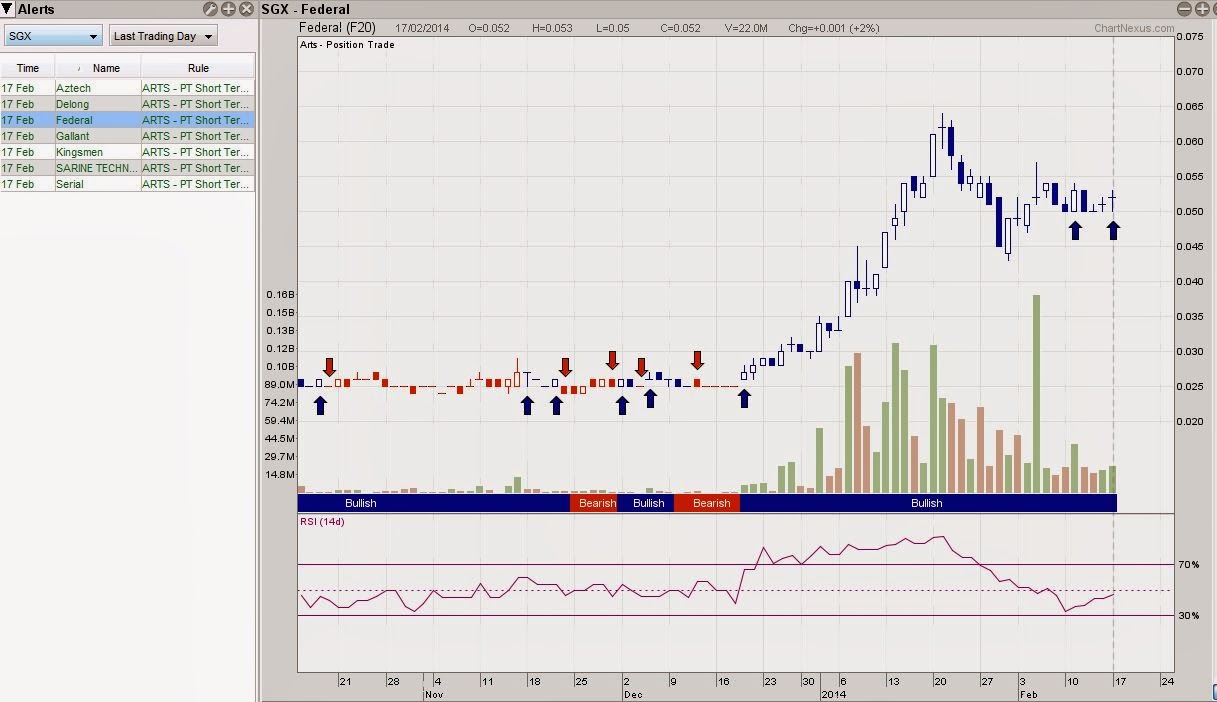
Task: Select the Gallant alert row
Action: [127, 136]
